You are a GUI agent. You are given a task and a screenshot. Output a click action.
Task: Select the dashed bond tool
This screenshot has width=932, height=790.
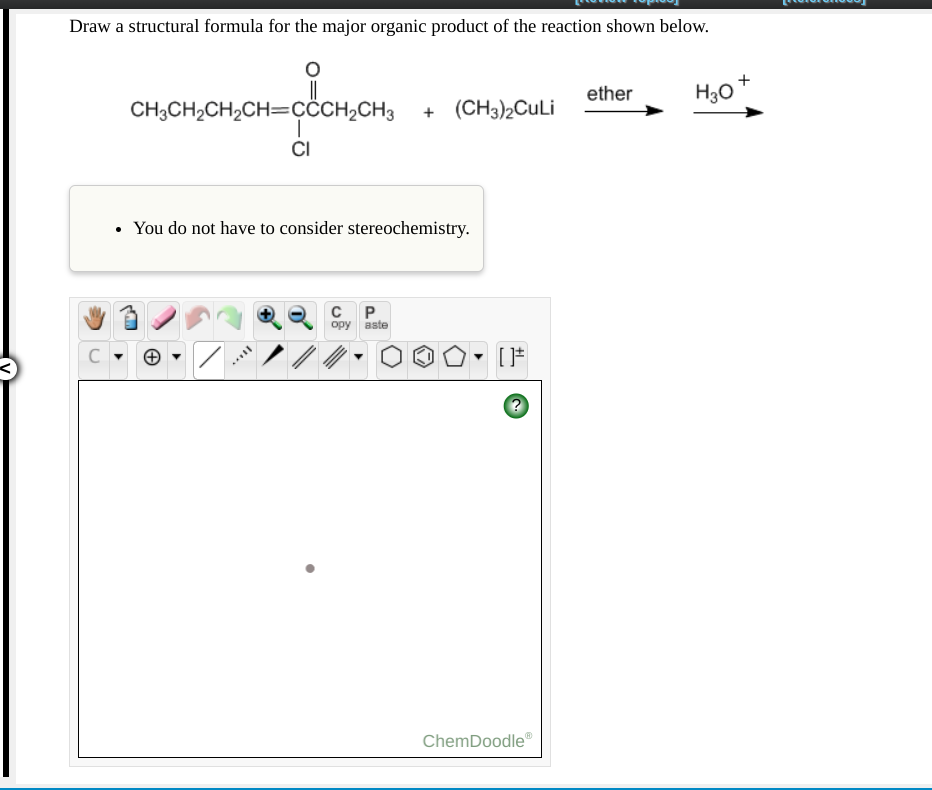242,358
